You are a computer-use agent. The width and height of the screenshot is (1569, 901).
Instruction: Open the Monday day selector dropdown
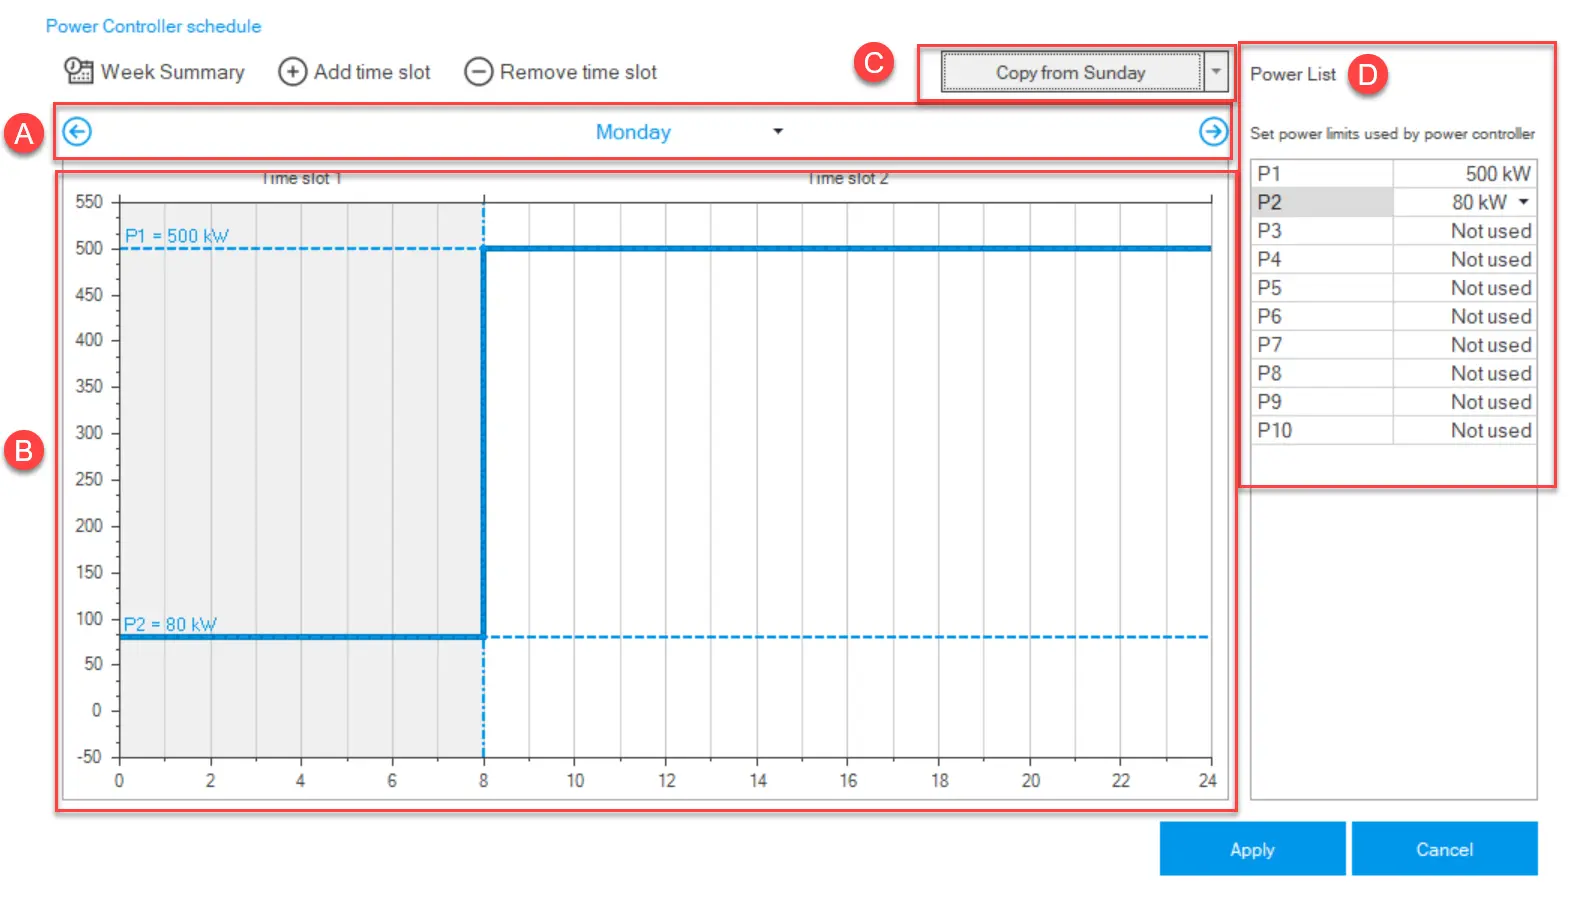coord(777,131)
